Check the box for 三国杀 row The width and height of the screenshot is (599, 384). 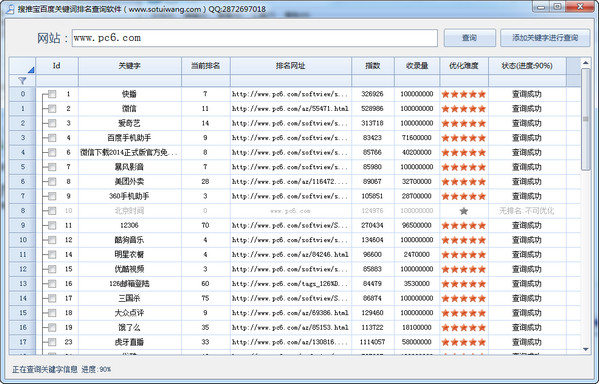click(x=52, y=298)
